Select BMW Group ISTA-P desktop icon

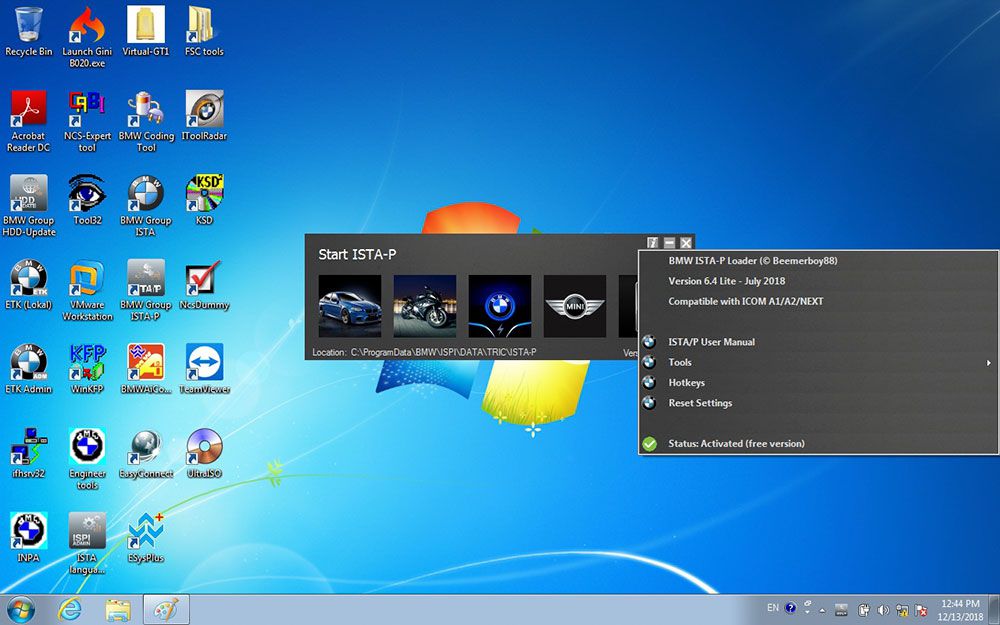tap(146, 290)
